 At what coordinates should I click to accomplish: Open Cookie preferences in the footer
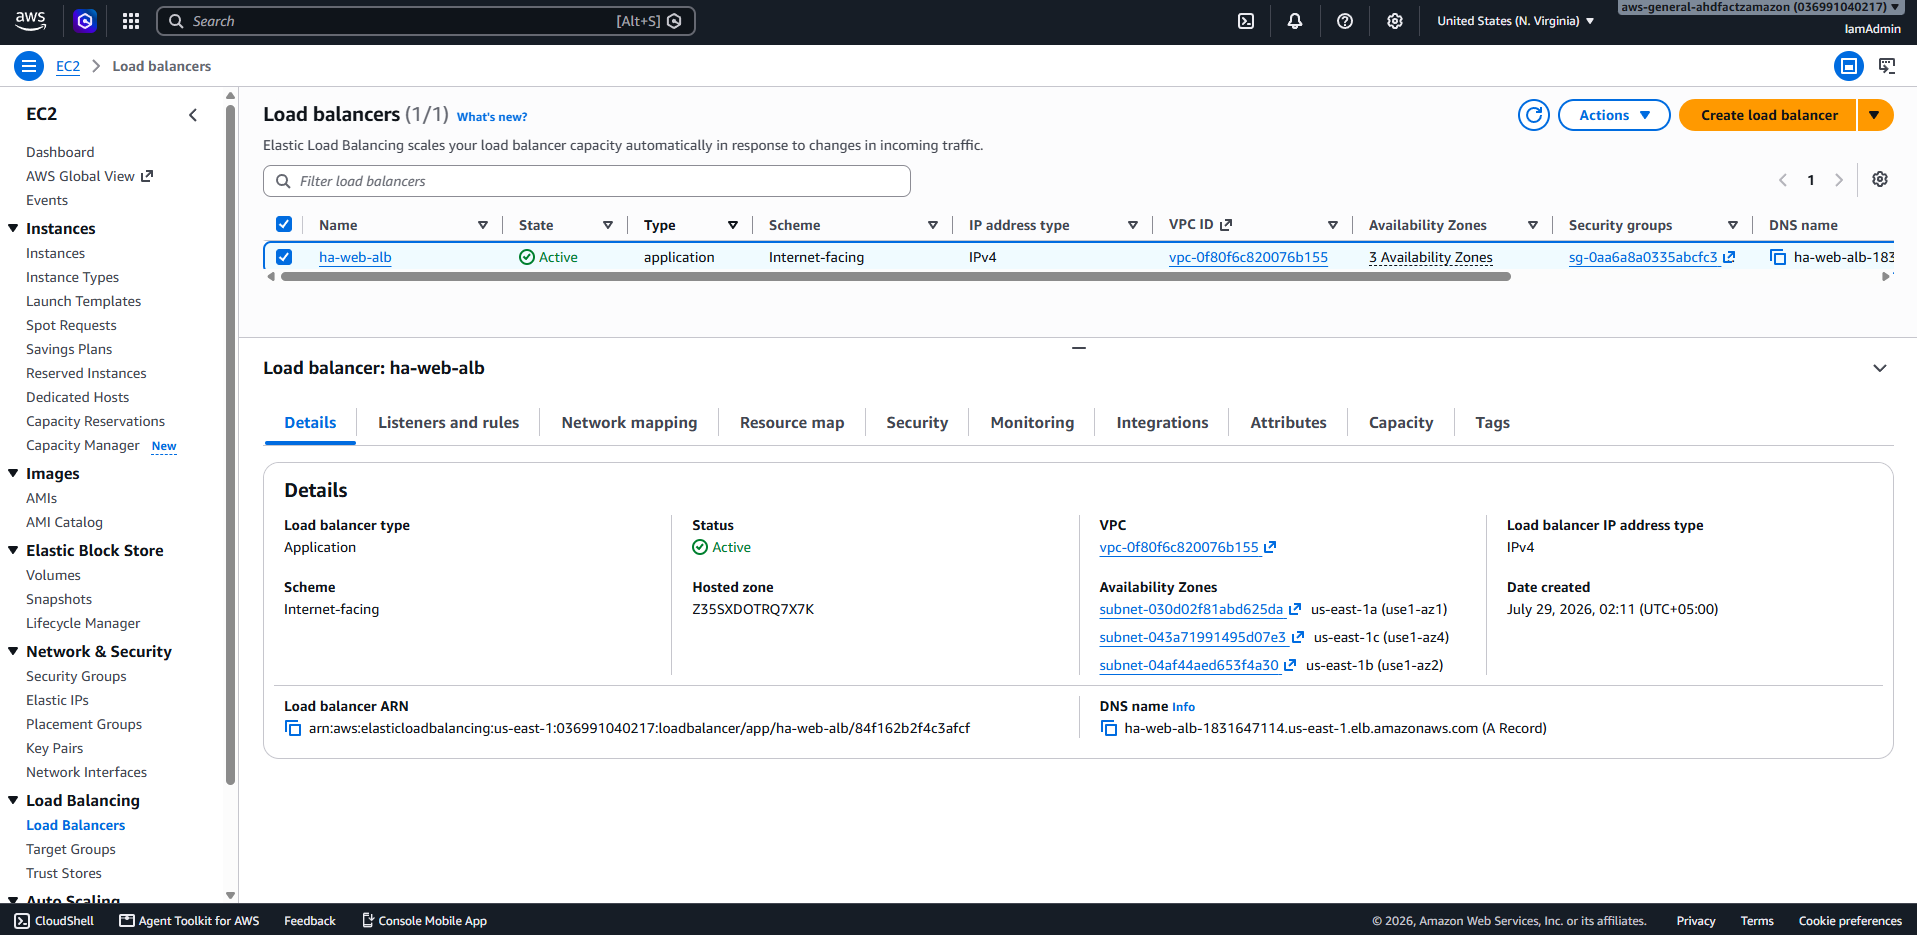(x=1850, y=921)
